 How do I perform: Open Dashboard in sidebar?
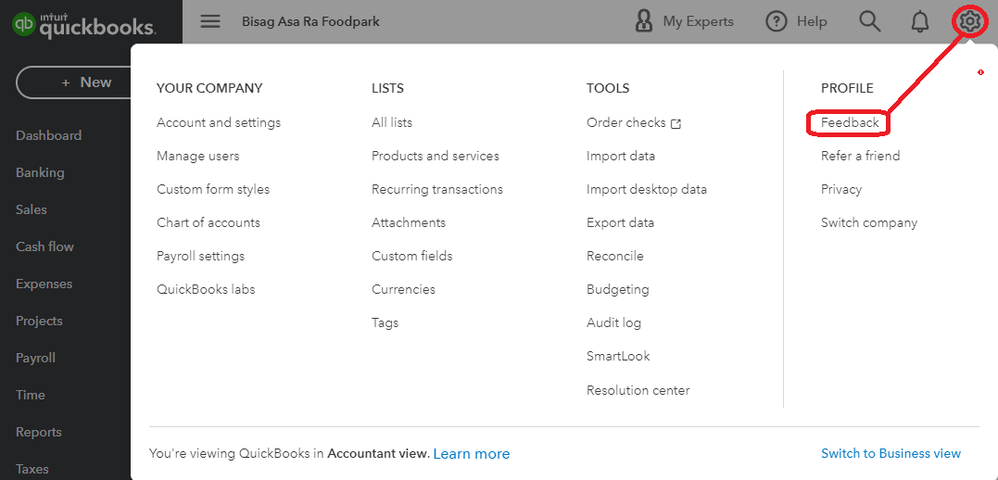point(48,136)
